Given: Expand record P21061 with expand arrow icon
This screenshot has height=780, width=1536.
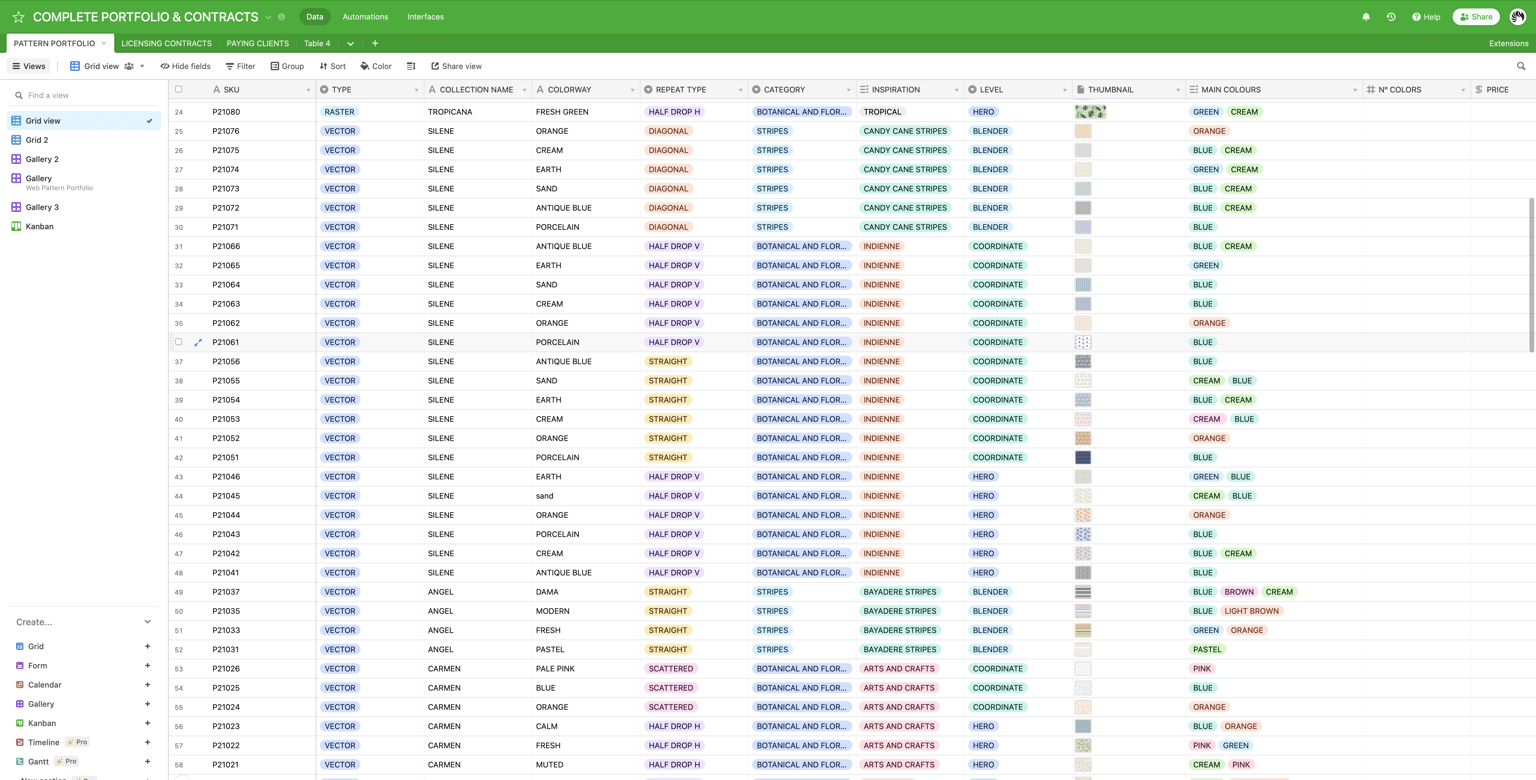Looking at the screenshot, I should (198, 343).
